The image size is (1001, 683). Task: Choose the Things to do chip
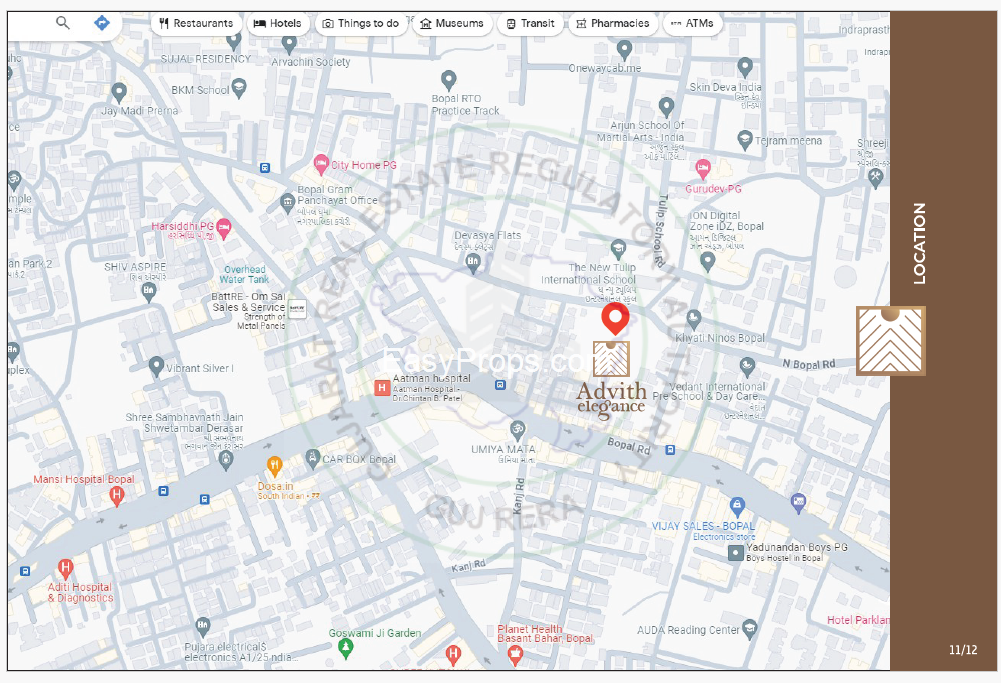pos(361,23)
